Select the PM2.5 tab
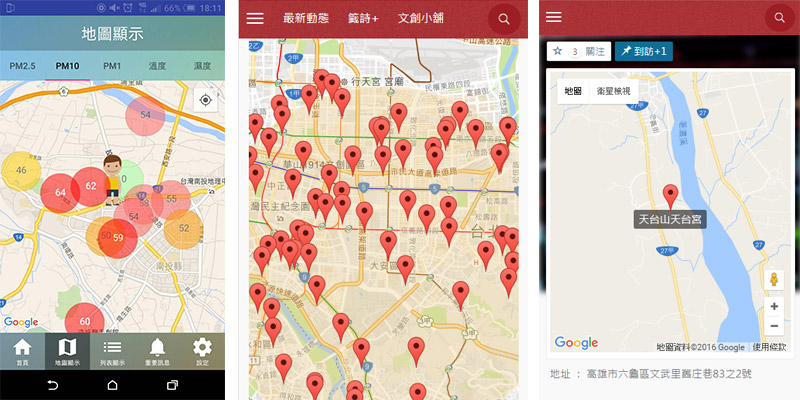The image size is (800, 400). coord(22,66)
